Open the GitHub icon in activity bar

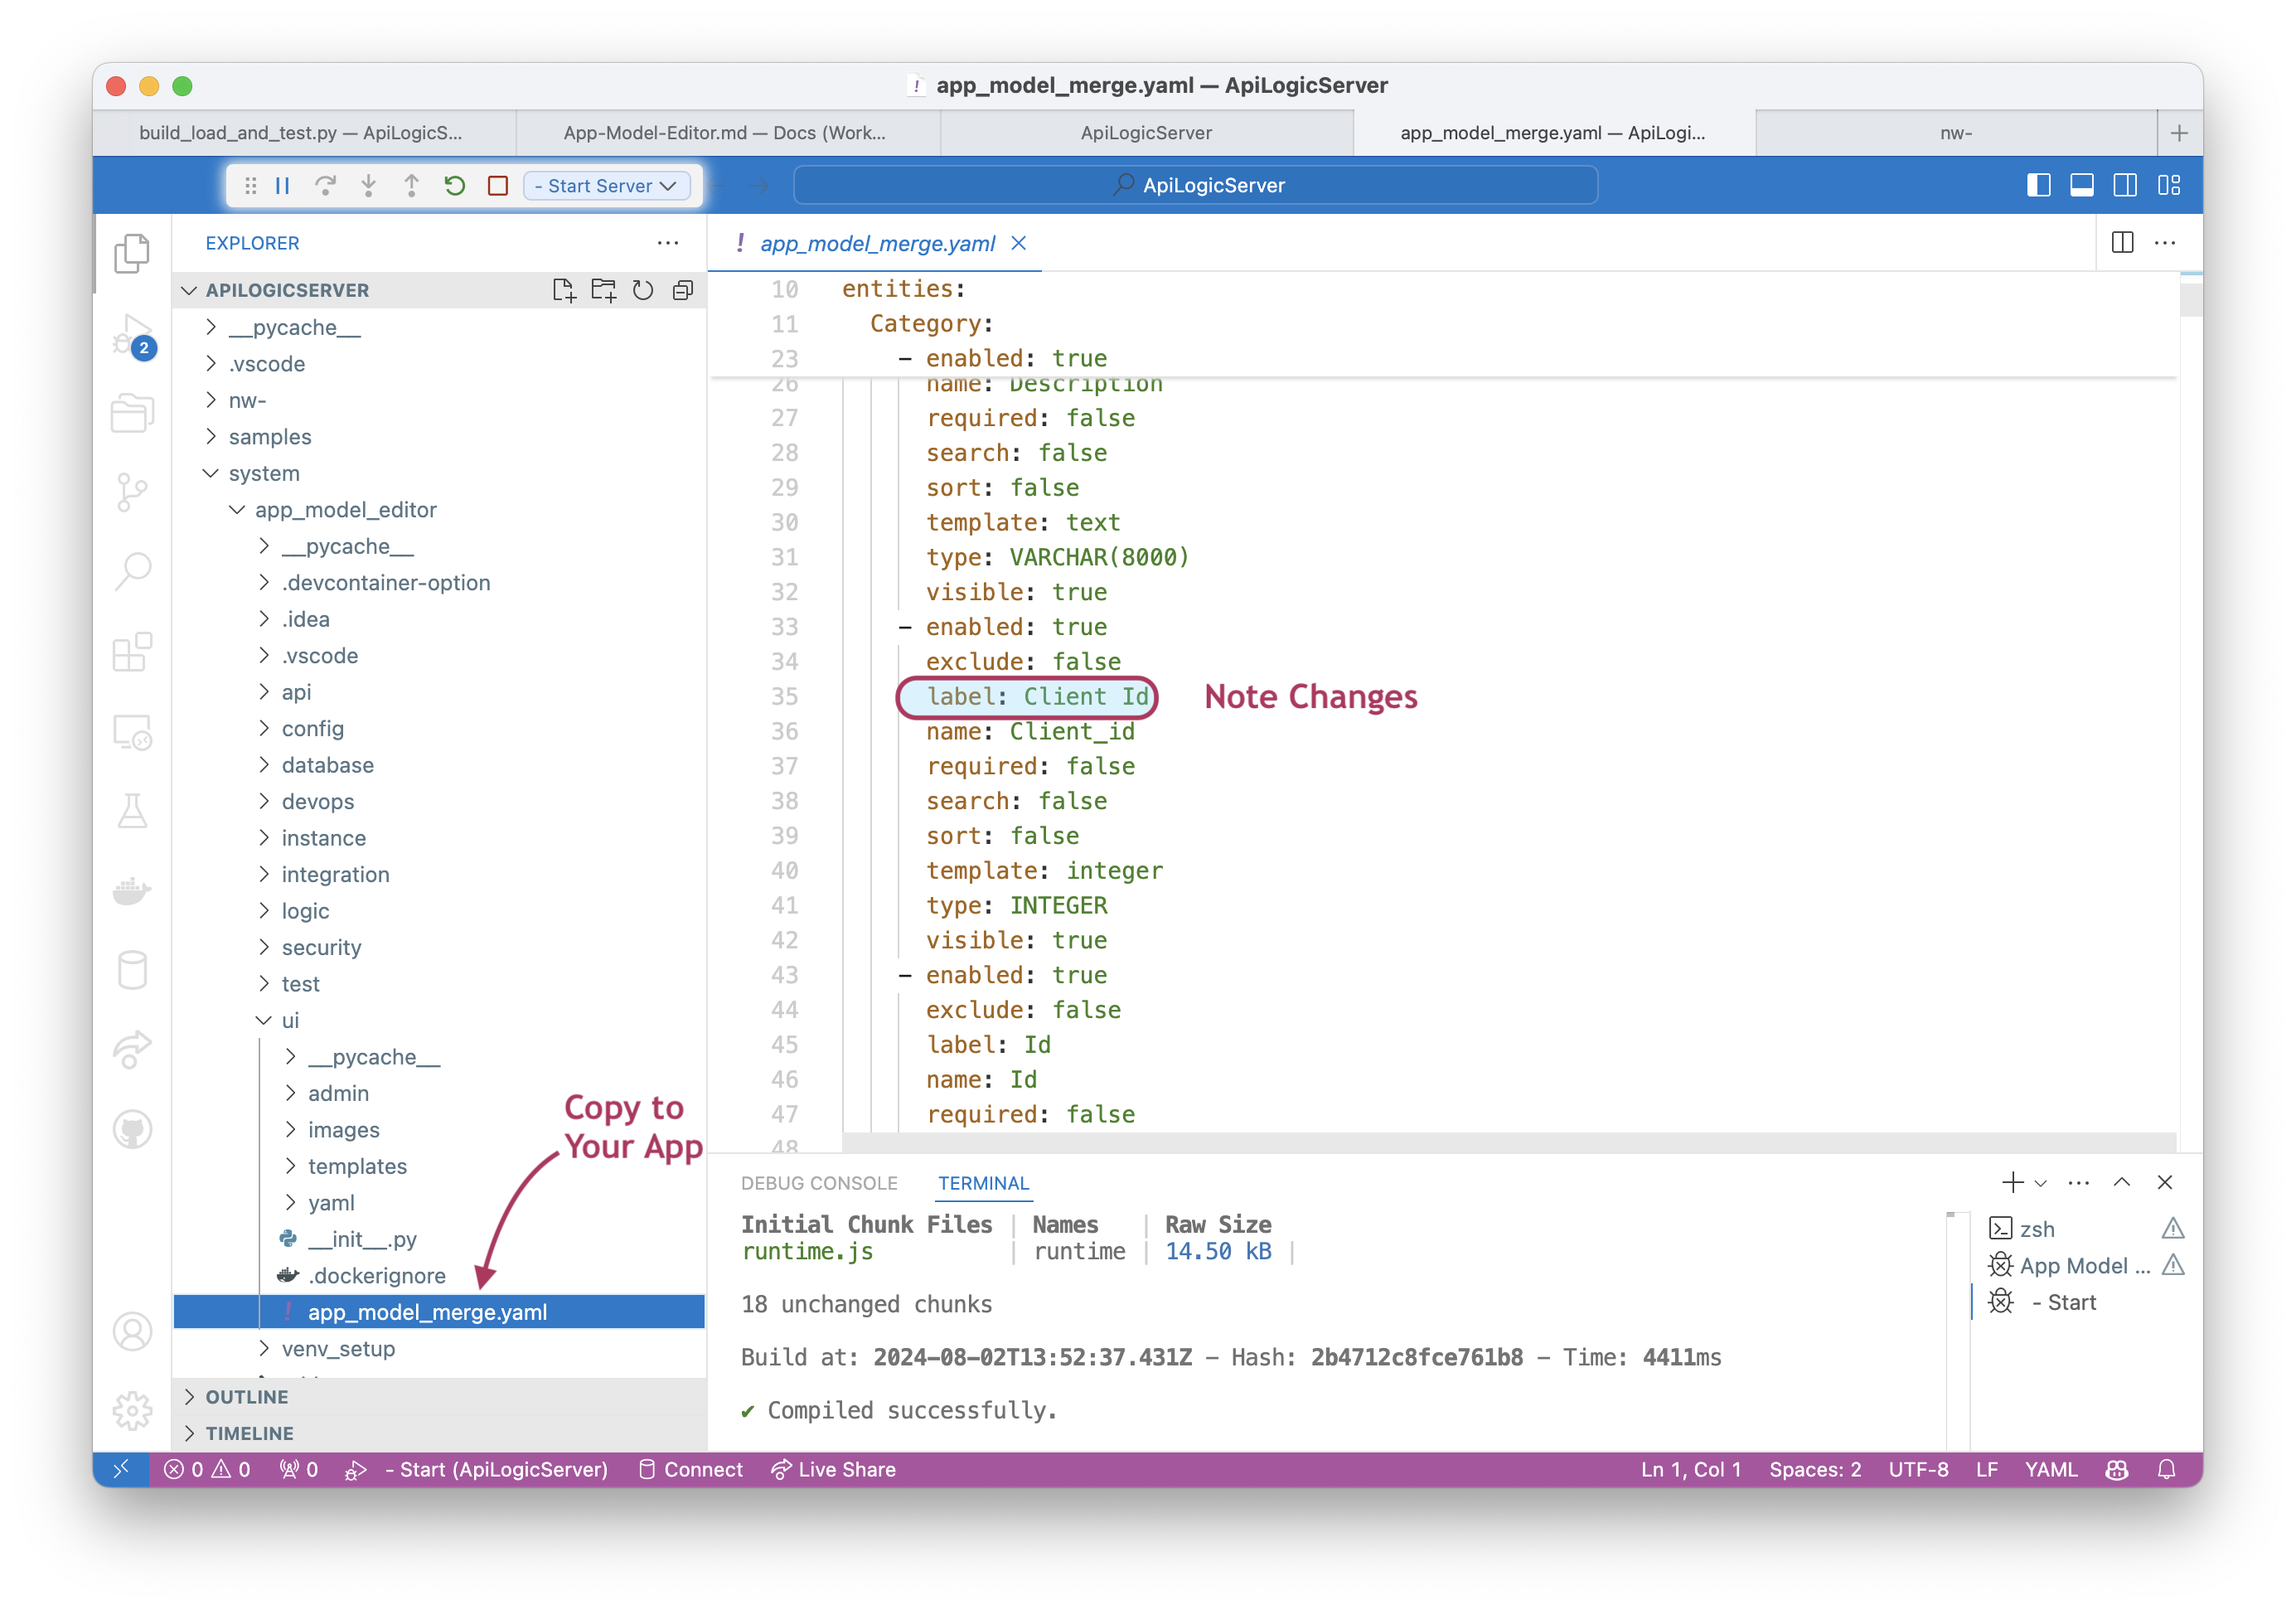point(132,1130)
